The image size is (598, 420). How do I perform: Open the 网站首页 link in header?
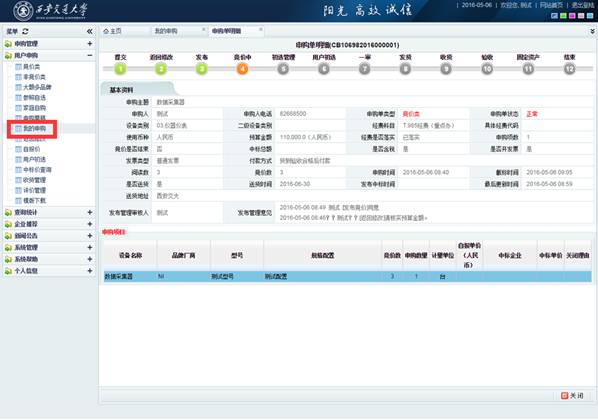click(551, 5)
